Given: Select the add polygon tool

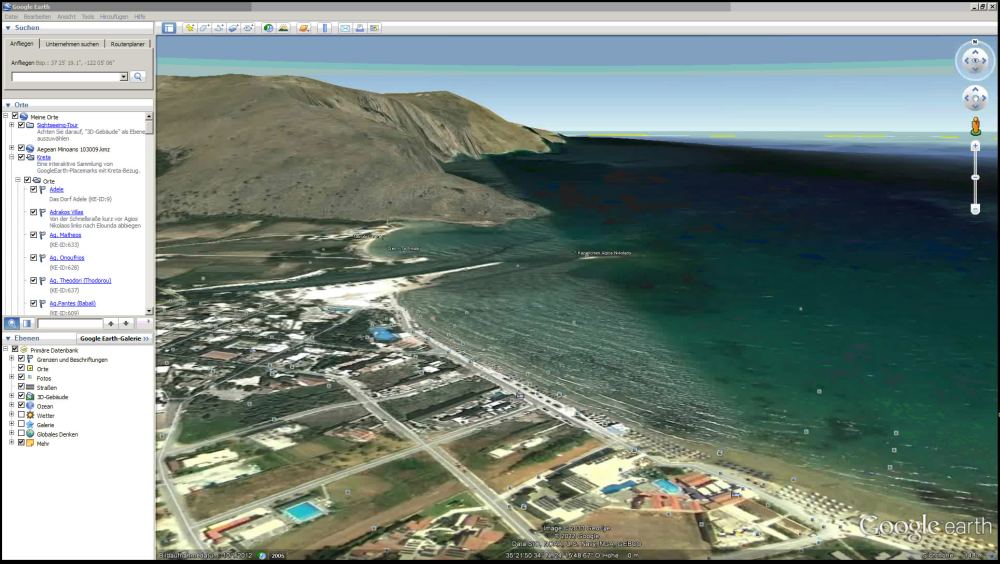Looking at the screenshot, I should point(204,28).
